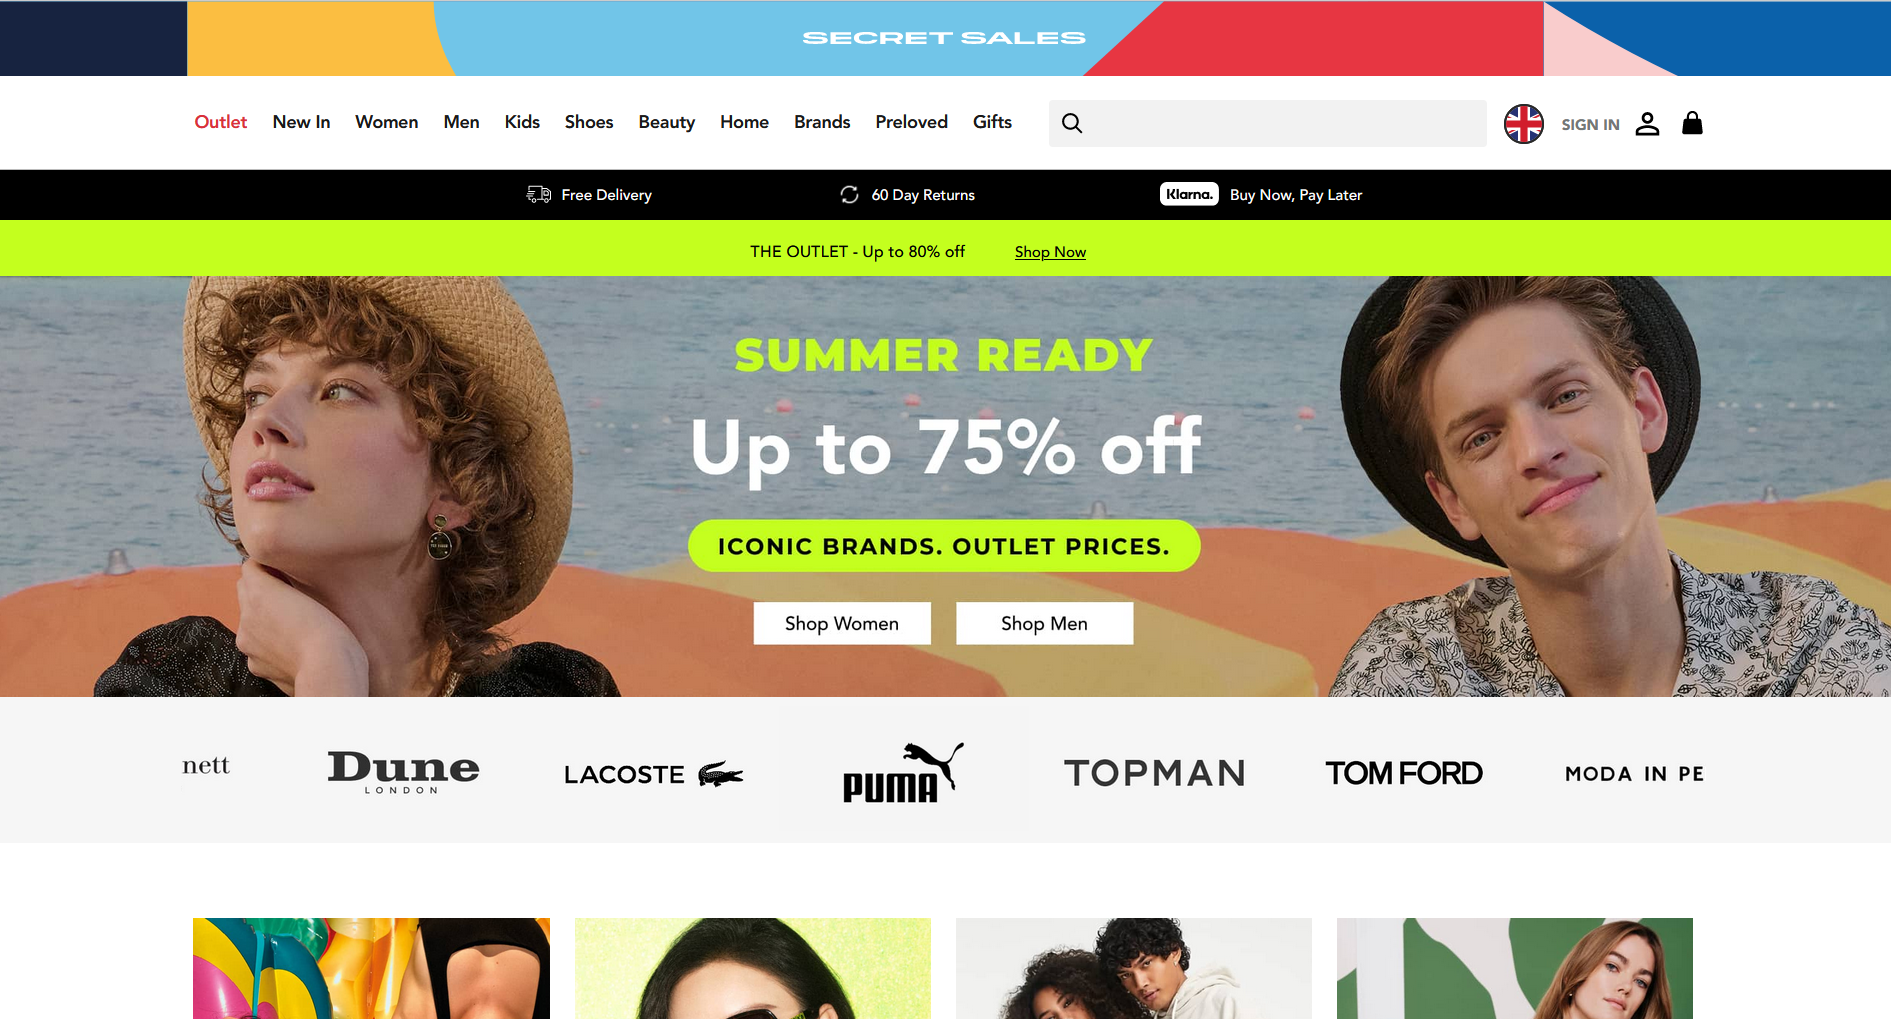
Task: Click the SIGN IN link
Action: (1590, 125)
